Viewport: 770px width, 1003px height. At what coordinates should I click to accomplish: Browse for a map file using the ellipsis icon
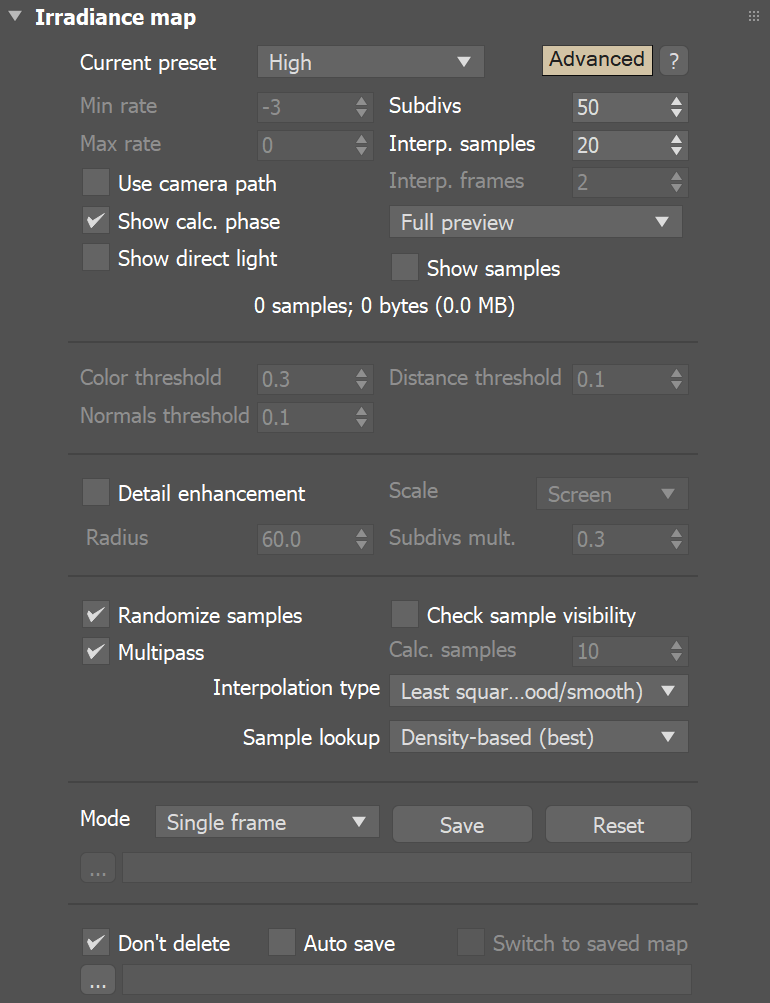pyautogui.click(x=97, y=868)
